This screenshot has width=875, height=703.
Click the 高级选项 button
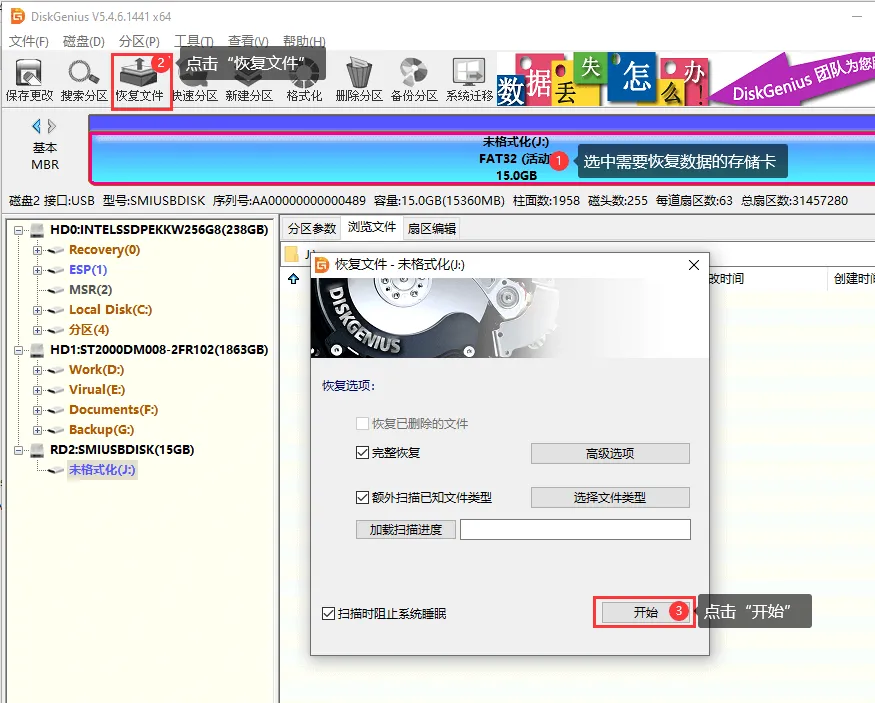(x=610, y=454)
